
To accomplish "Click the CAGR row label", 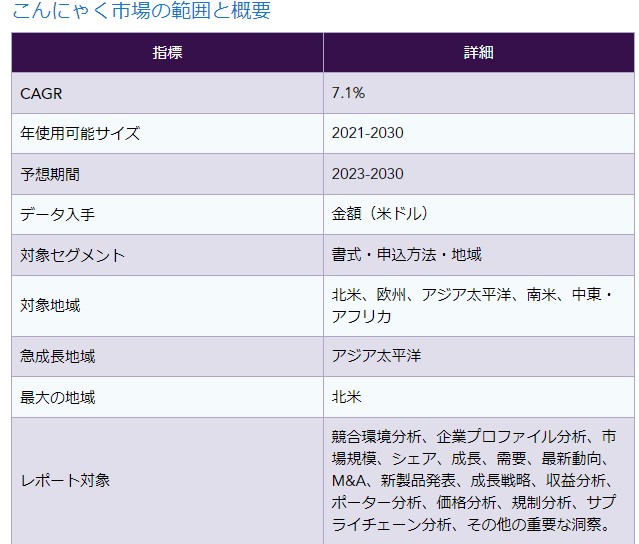I will coord(42,93).
